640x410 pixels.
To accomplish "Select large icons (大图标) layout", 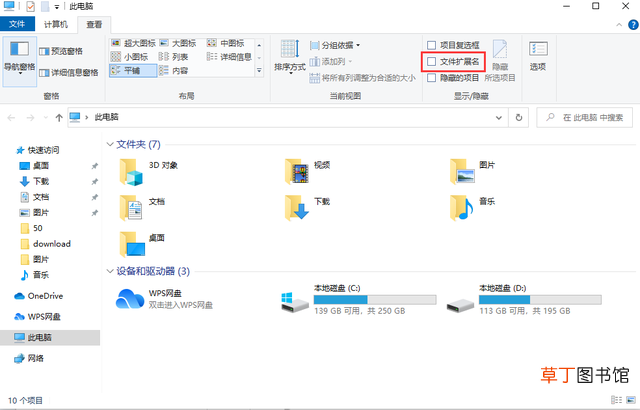I will (x=178, y=43).
